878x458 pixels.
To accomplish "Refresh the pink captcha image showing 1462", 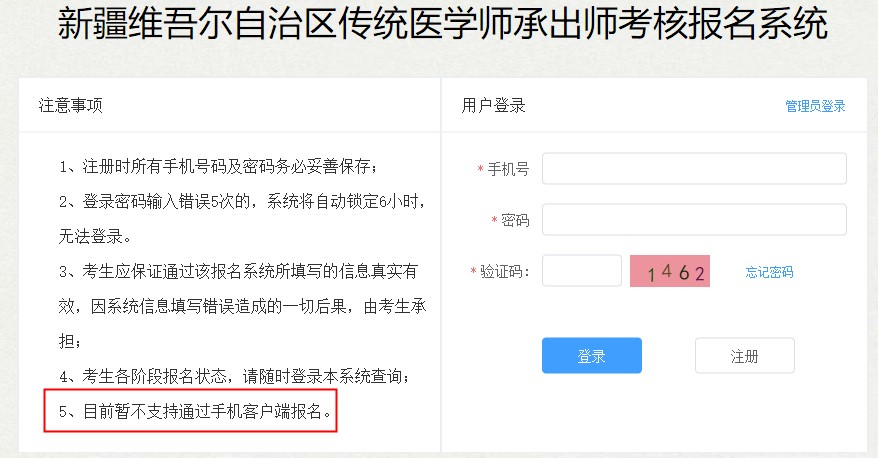I will click(669, 271).
